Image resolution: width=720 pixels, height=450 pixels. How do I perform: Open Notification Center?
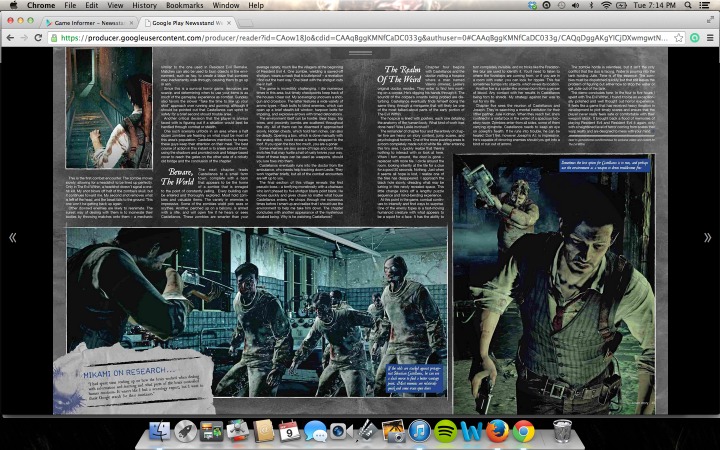703,5
